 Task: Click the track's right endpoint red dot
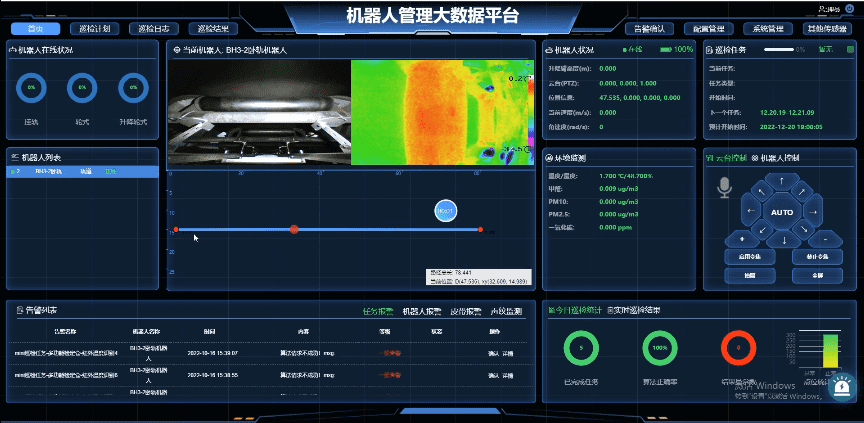[x=480, y=229]
